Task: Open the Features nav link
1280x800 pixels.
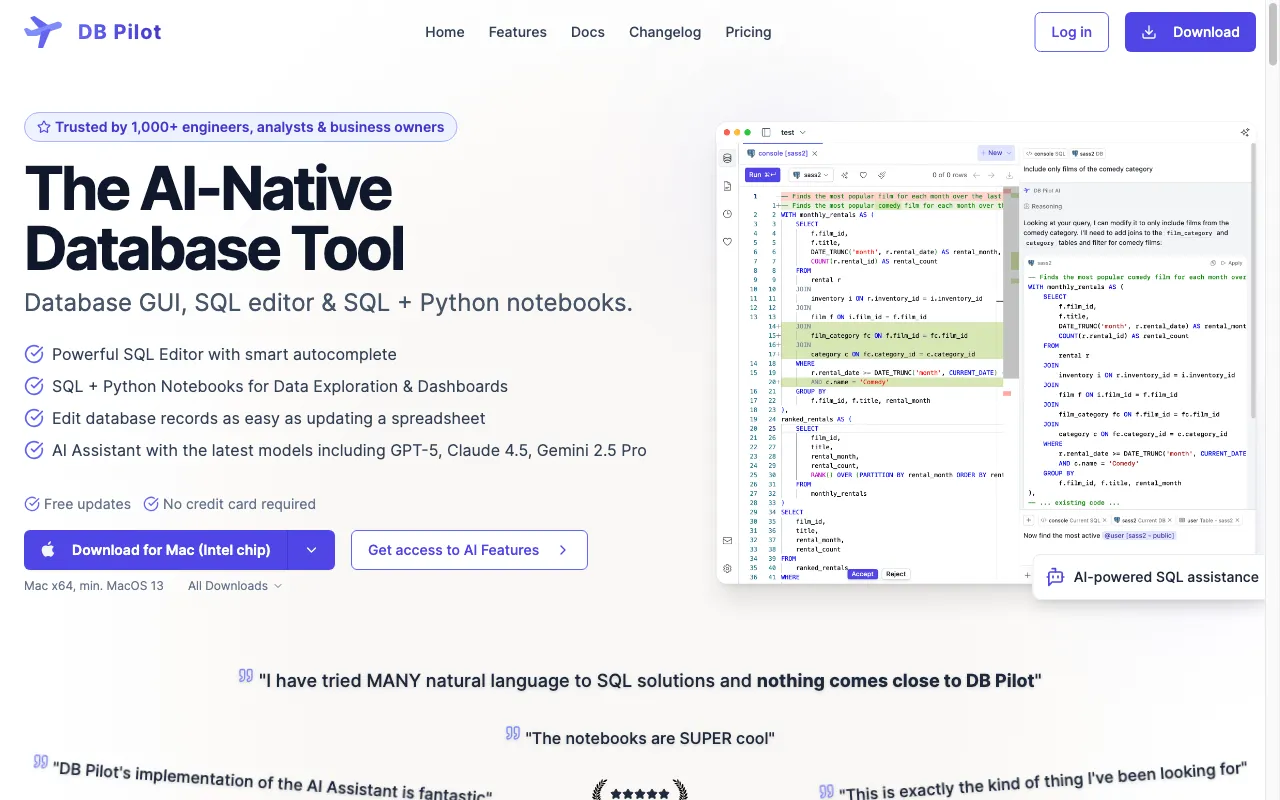Action: point(518,32)
